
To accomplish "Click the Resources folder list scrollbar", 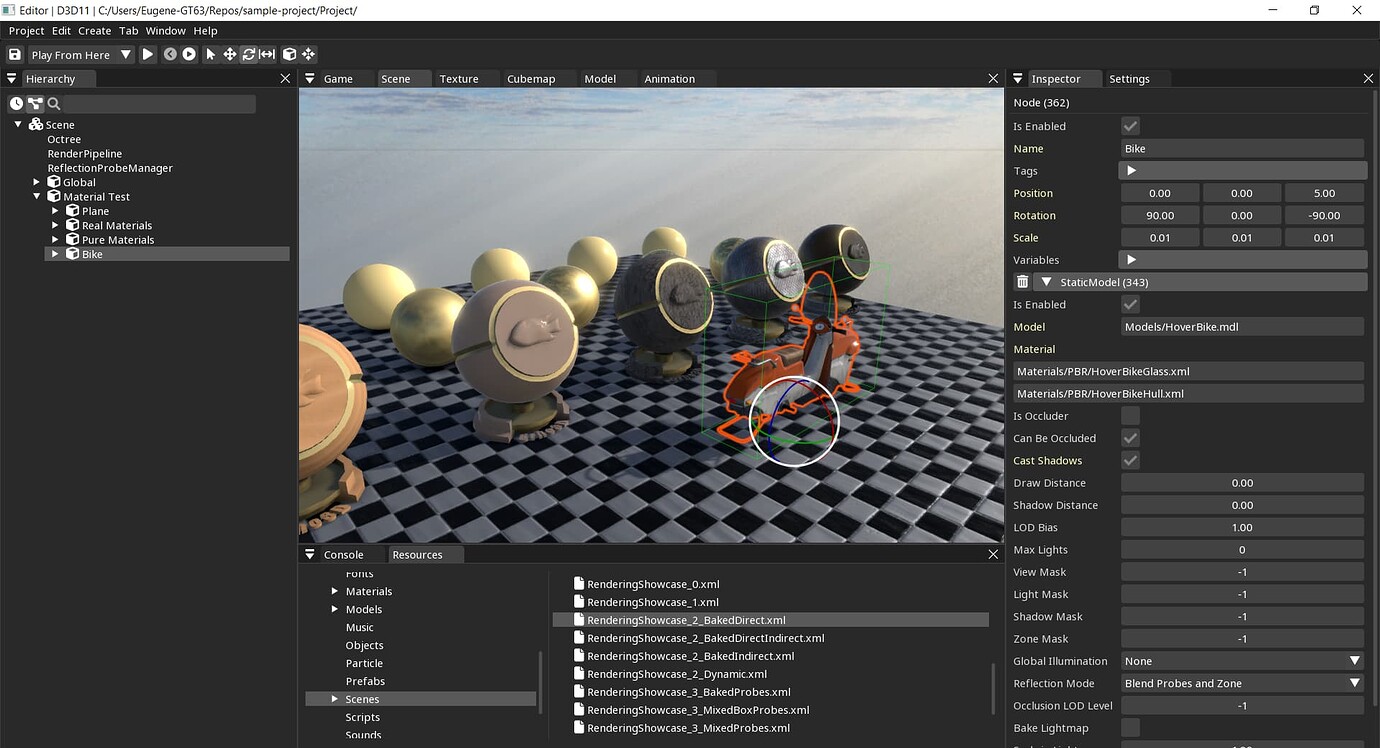I will pyautogui.click(x=541, y=683).
